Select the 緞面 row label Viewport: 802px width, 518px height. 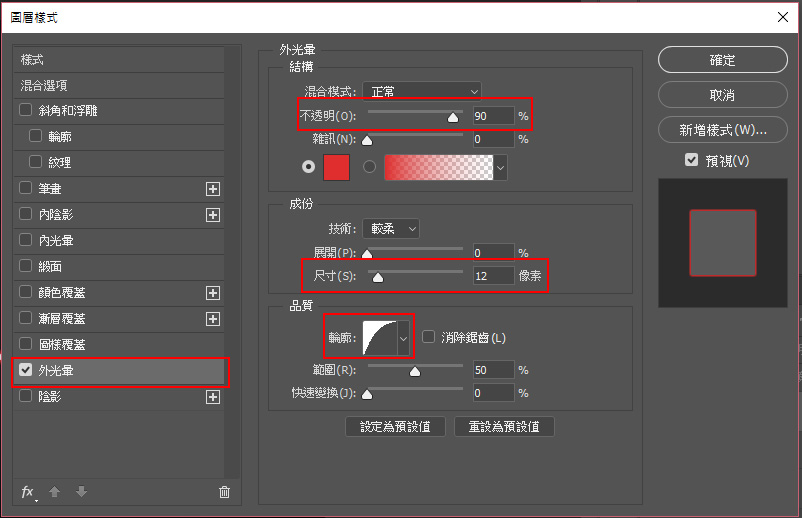(50, 266)
